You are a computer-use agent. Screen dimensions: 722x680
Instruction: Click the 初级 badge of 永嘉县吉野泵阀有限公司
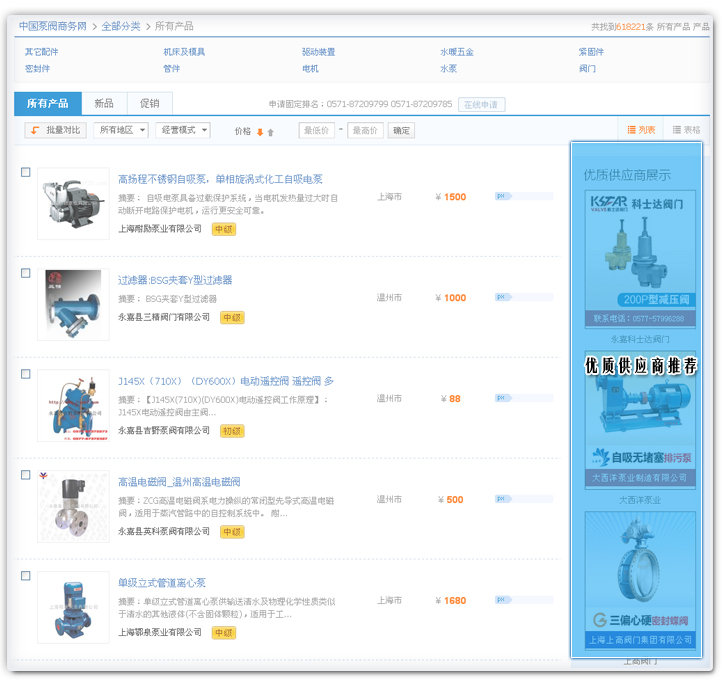[x=232, y=431]
